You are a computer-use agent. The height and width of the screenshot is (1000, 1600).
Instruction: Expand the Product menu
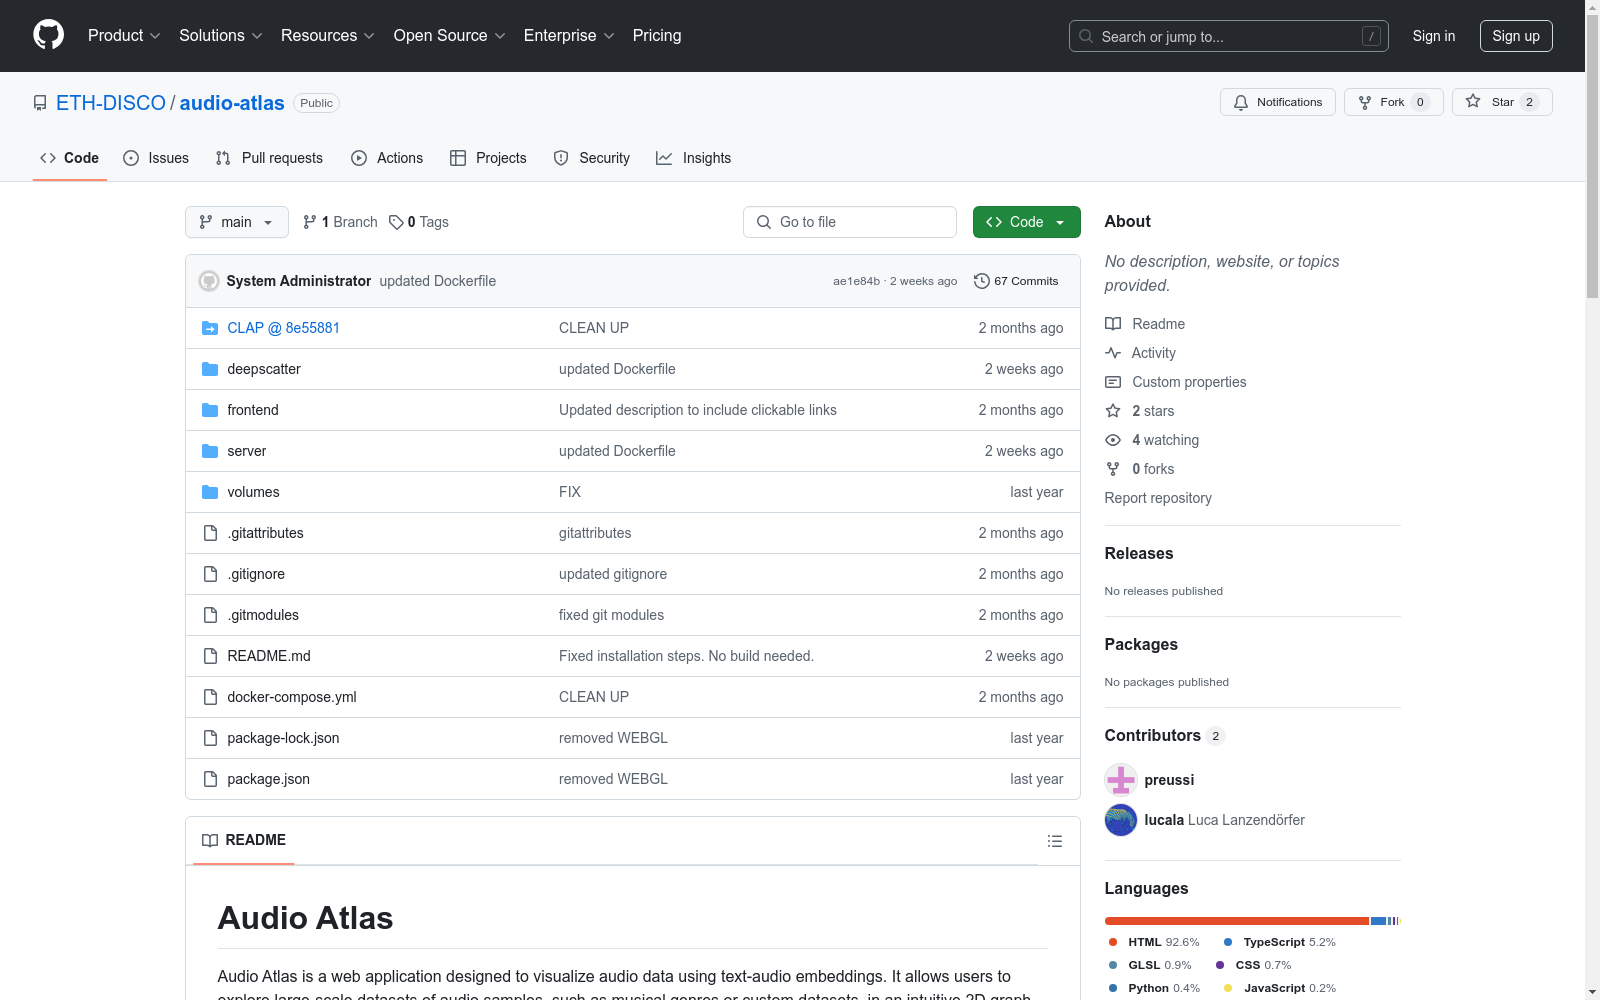point(124,35)
